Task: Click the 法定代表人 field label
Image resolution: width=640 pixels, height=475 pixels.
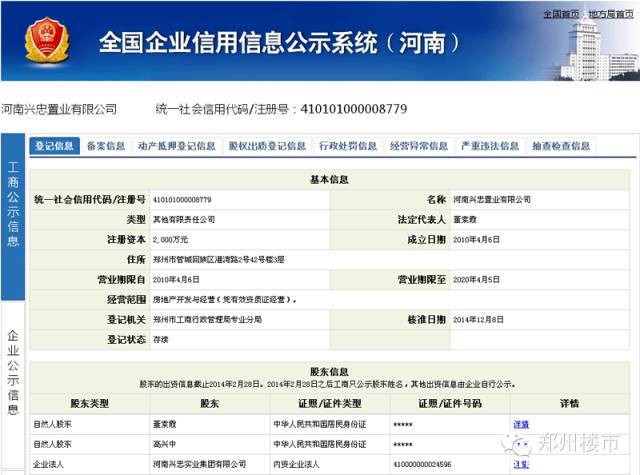Action: click(x=422, y=220)
